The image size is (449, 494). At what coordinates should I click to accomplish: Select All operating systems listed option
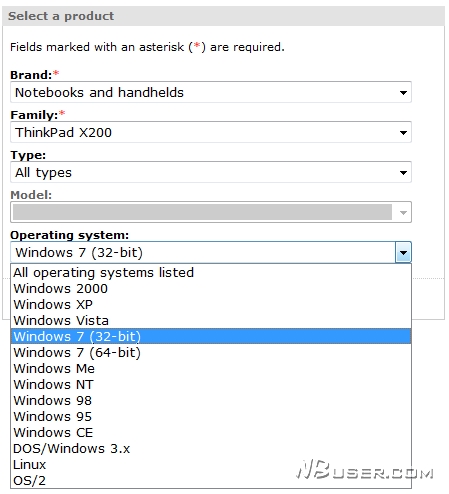pos(211,273)
